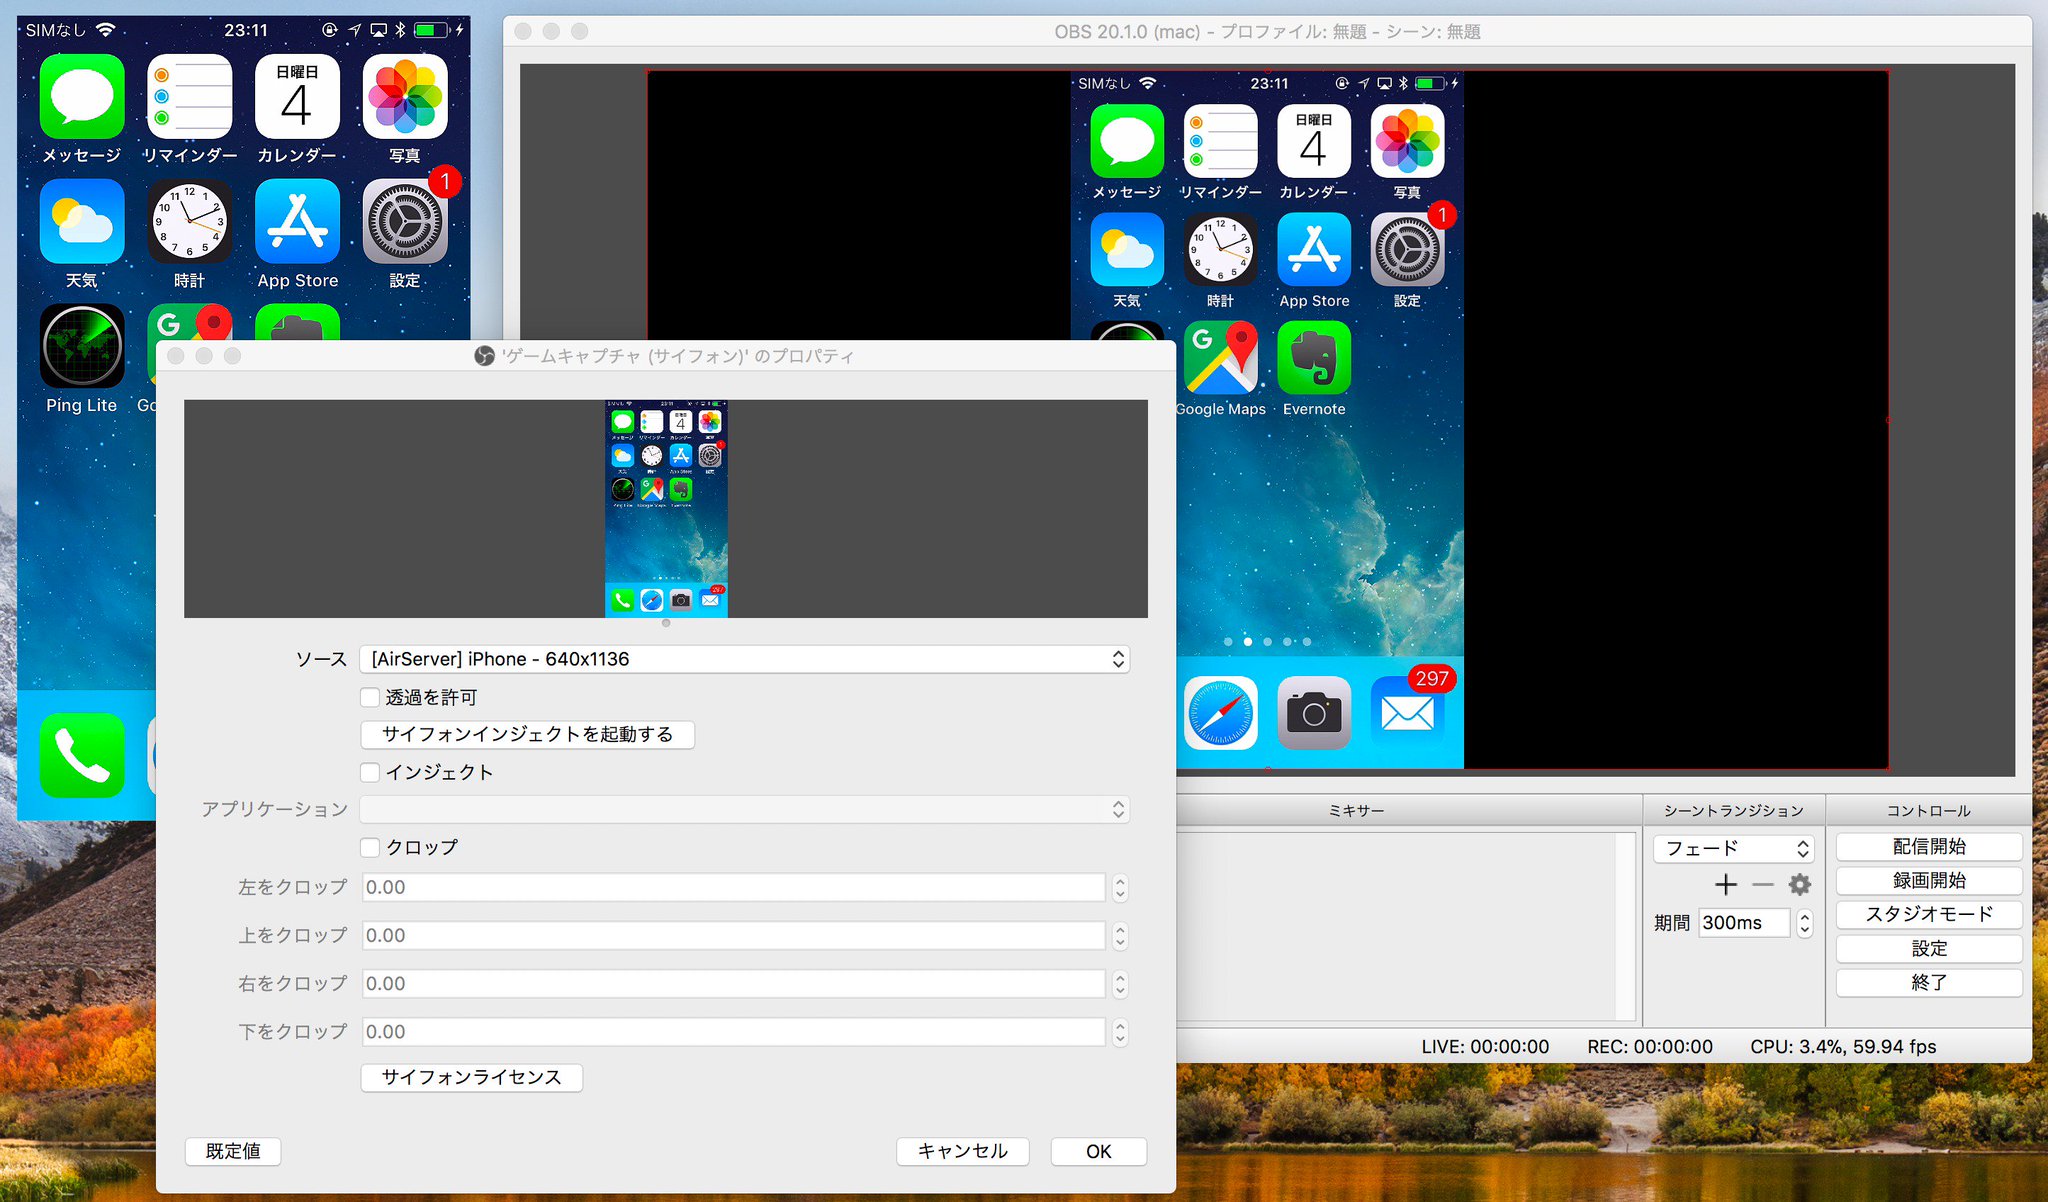Screen dimensions: 2048x1202
Task: Click the ミキサー panel scrollbar
Action: tap(1626, 926)
